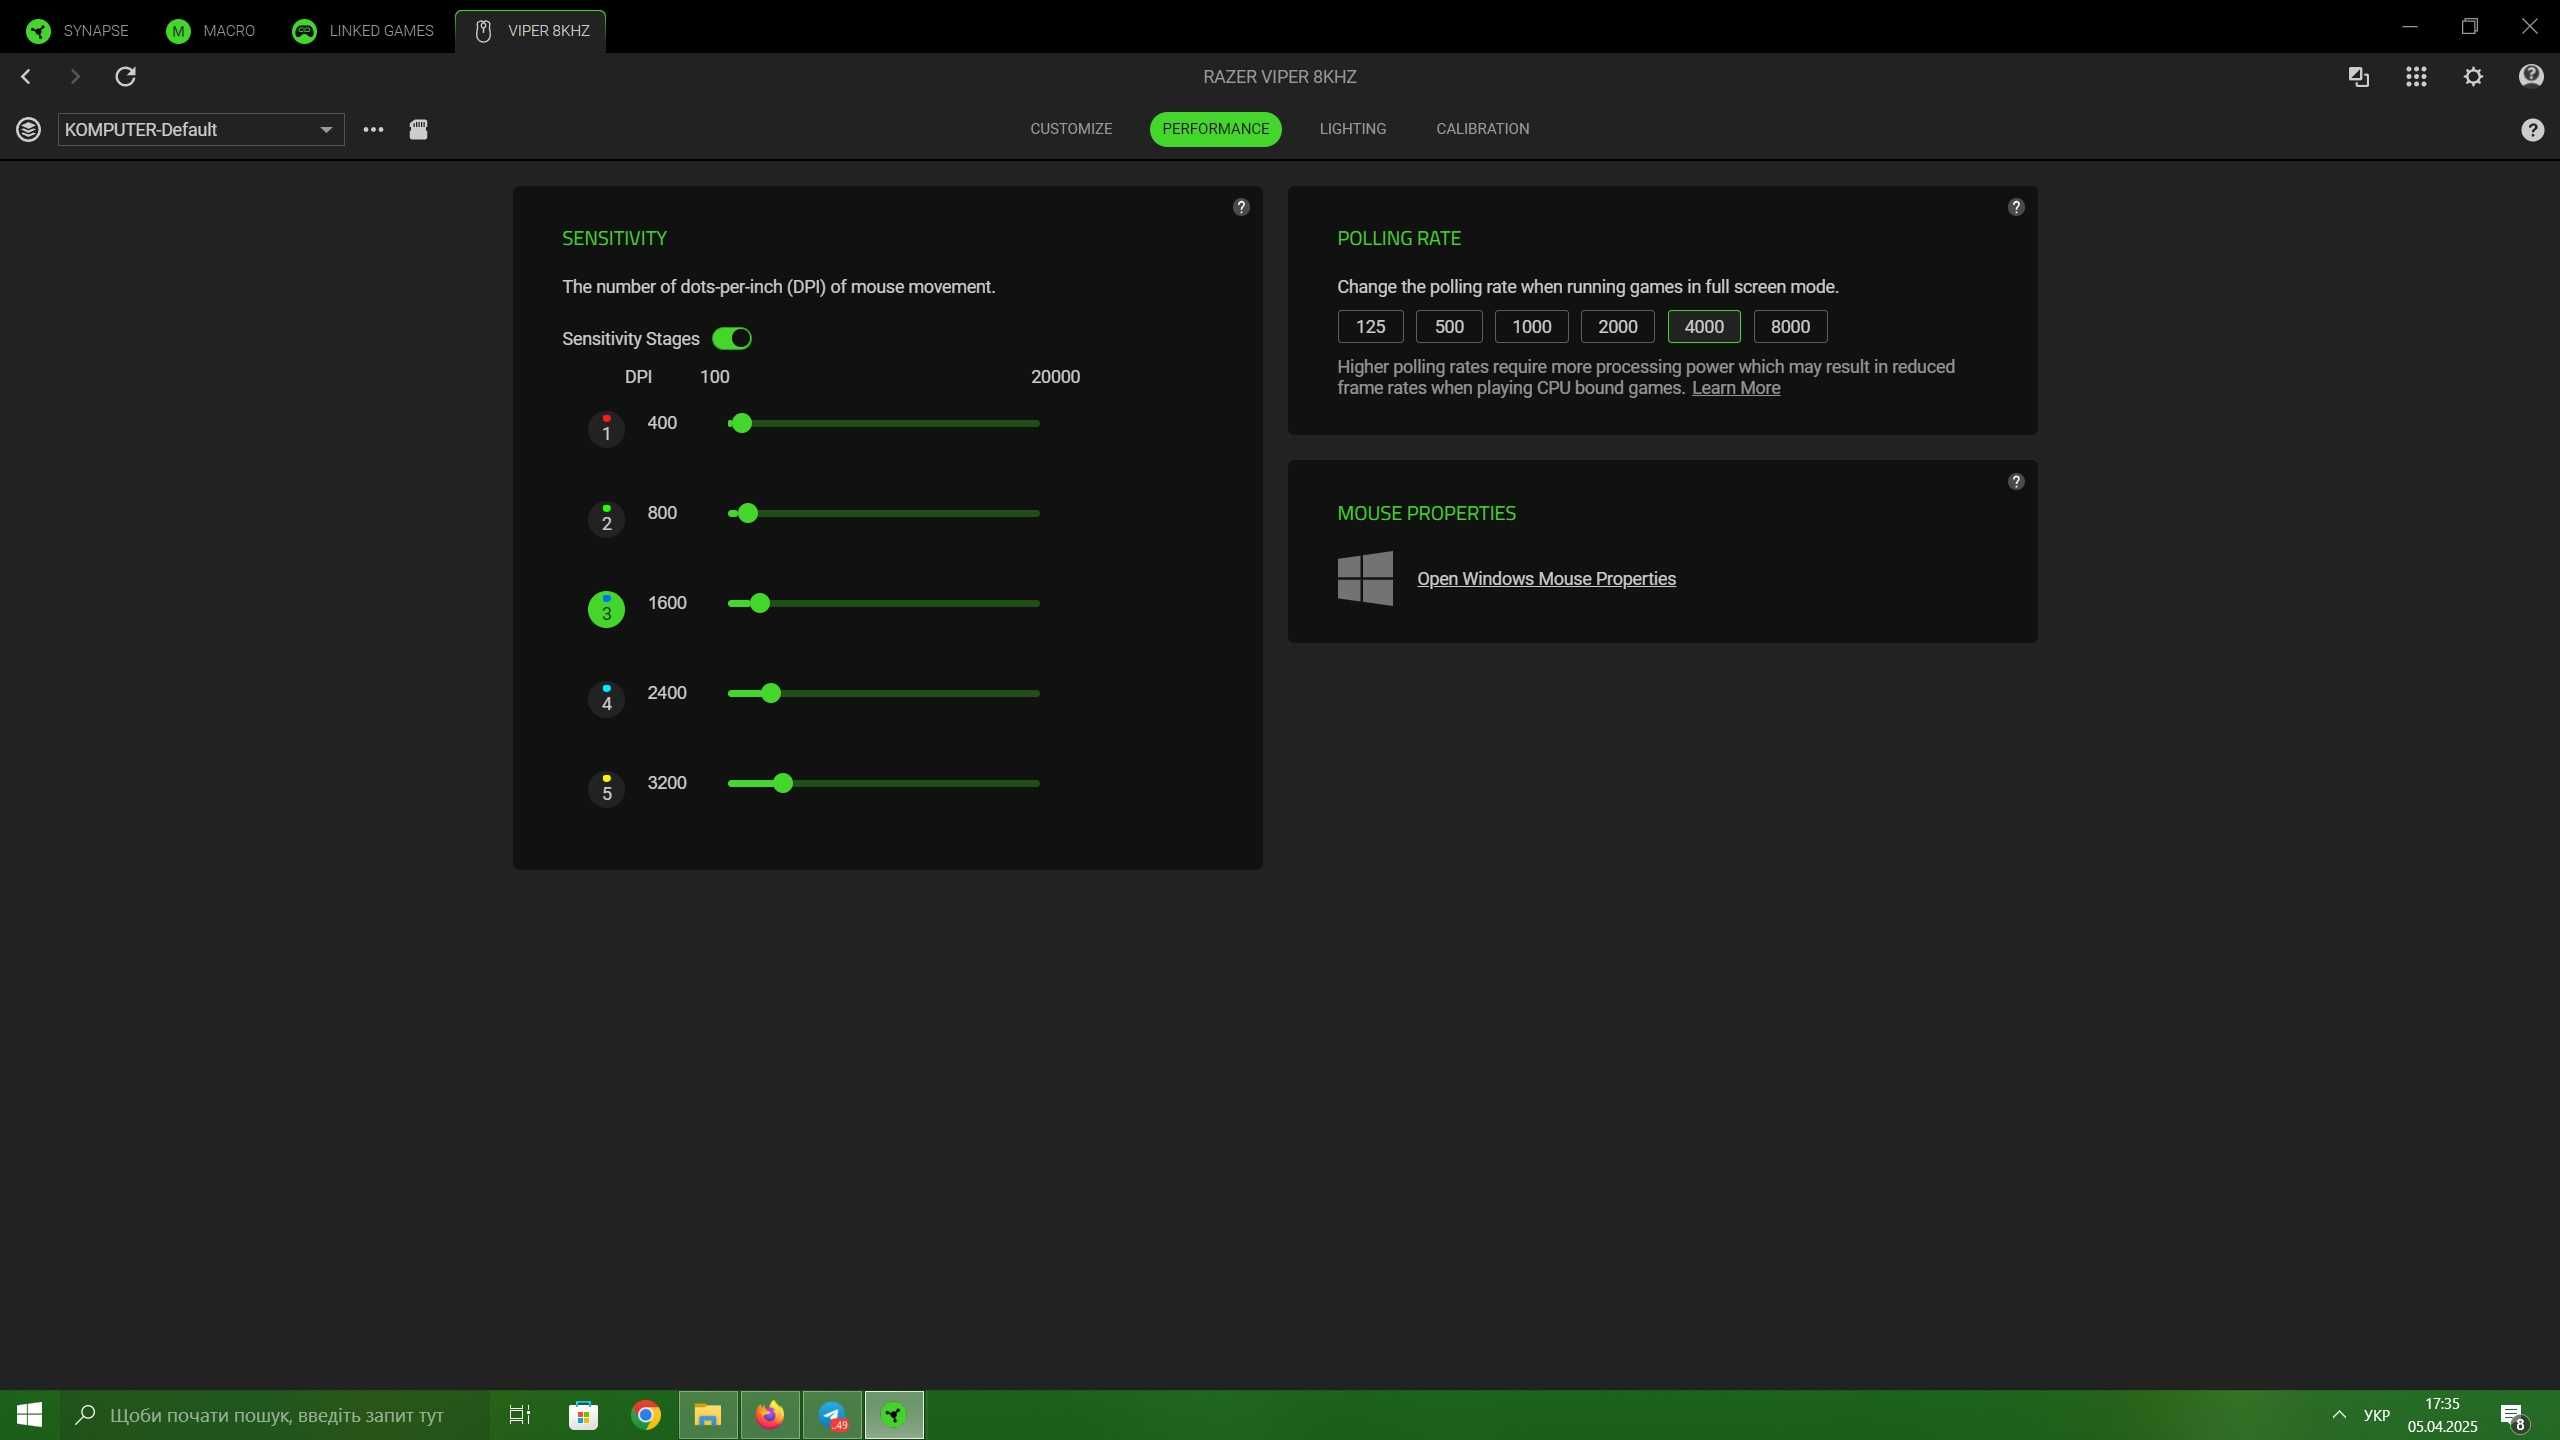Set polling rate to 8000
Image resolution: width=2560 pixels, height=1440 pixels.
tap(1790, 327)
